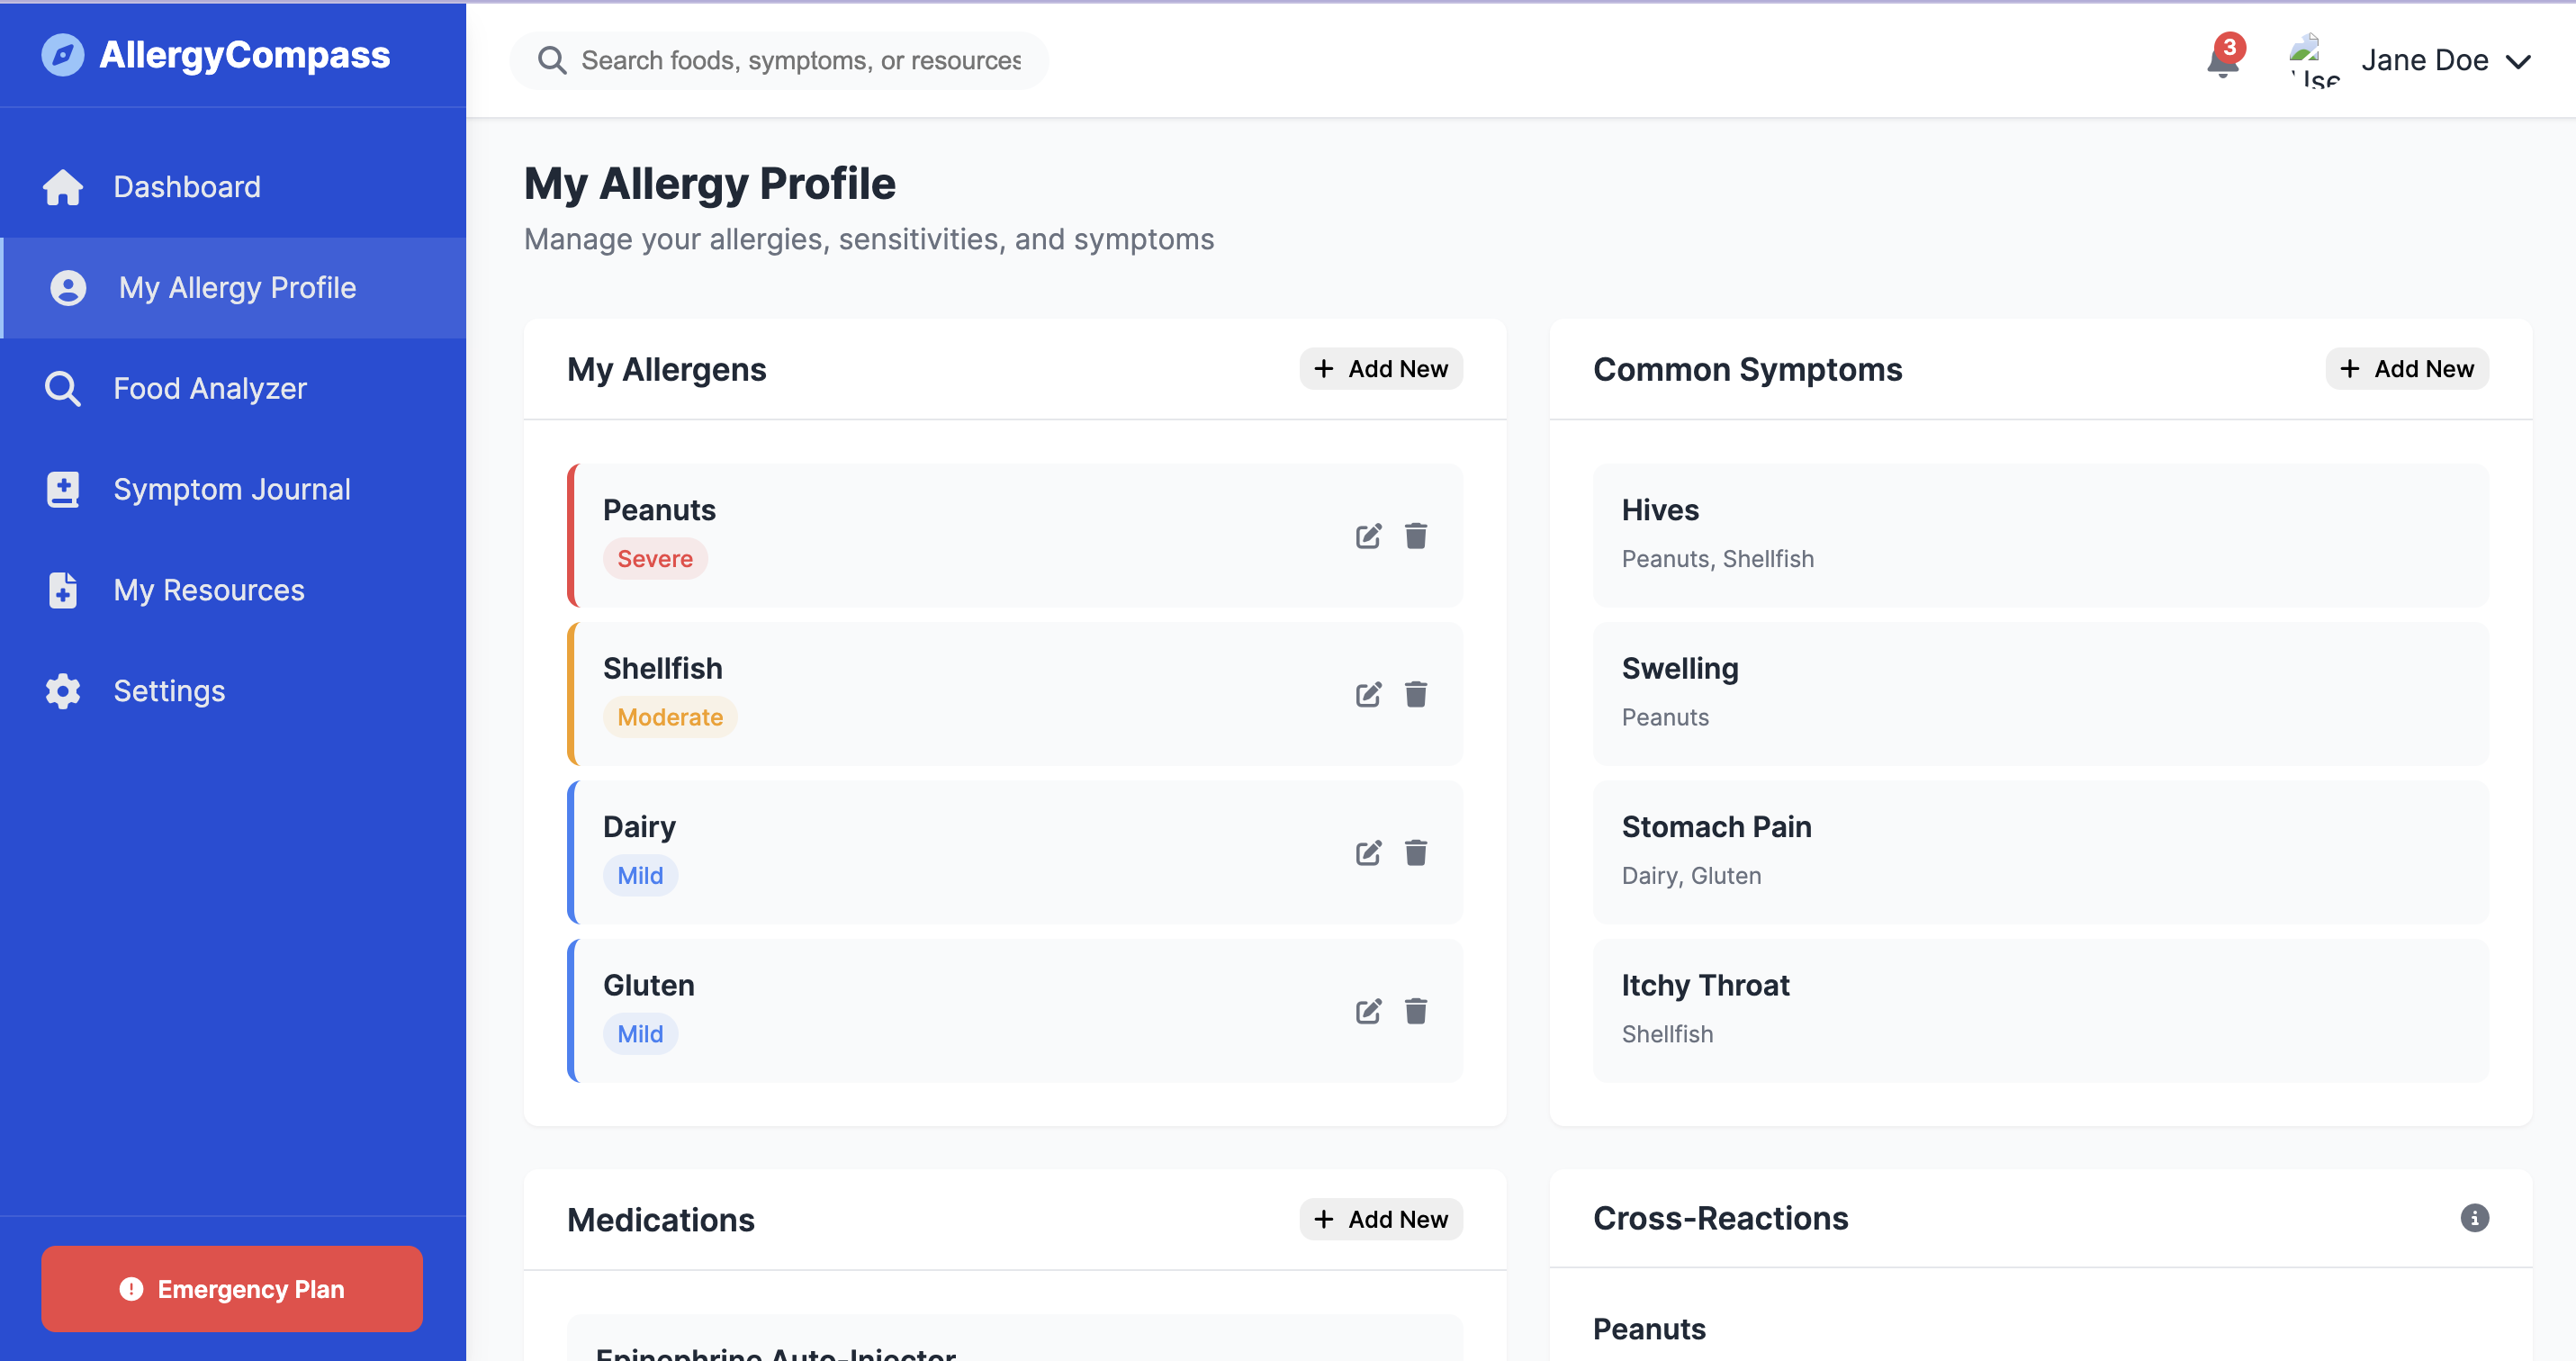This screenshot has height=1361, width=2576.
Task: Delete the Gluten allergen
Action: (1415, 1011)
